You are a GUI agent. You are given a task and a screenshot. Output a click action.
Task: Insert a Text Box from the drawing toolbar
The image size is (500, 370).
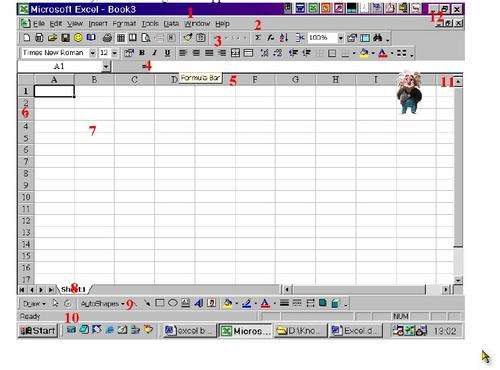click(x=186, y=303)
